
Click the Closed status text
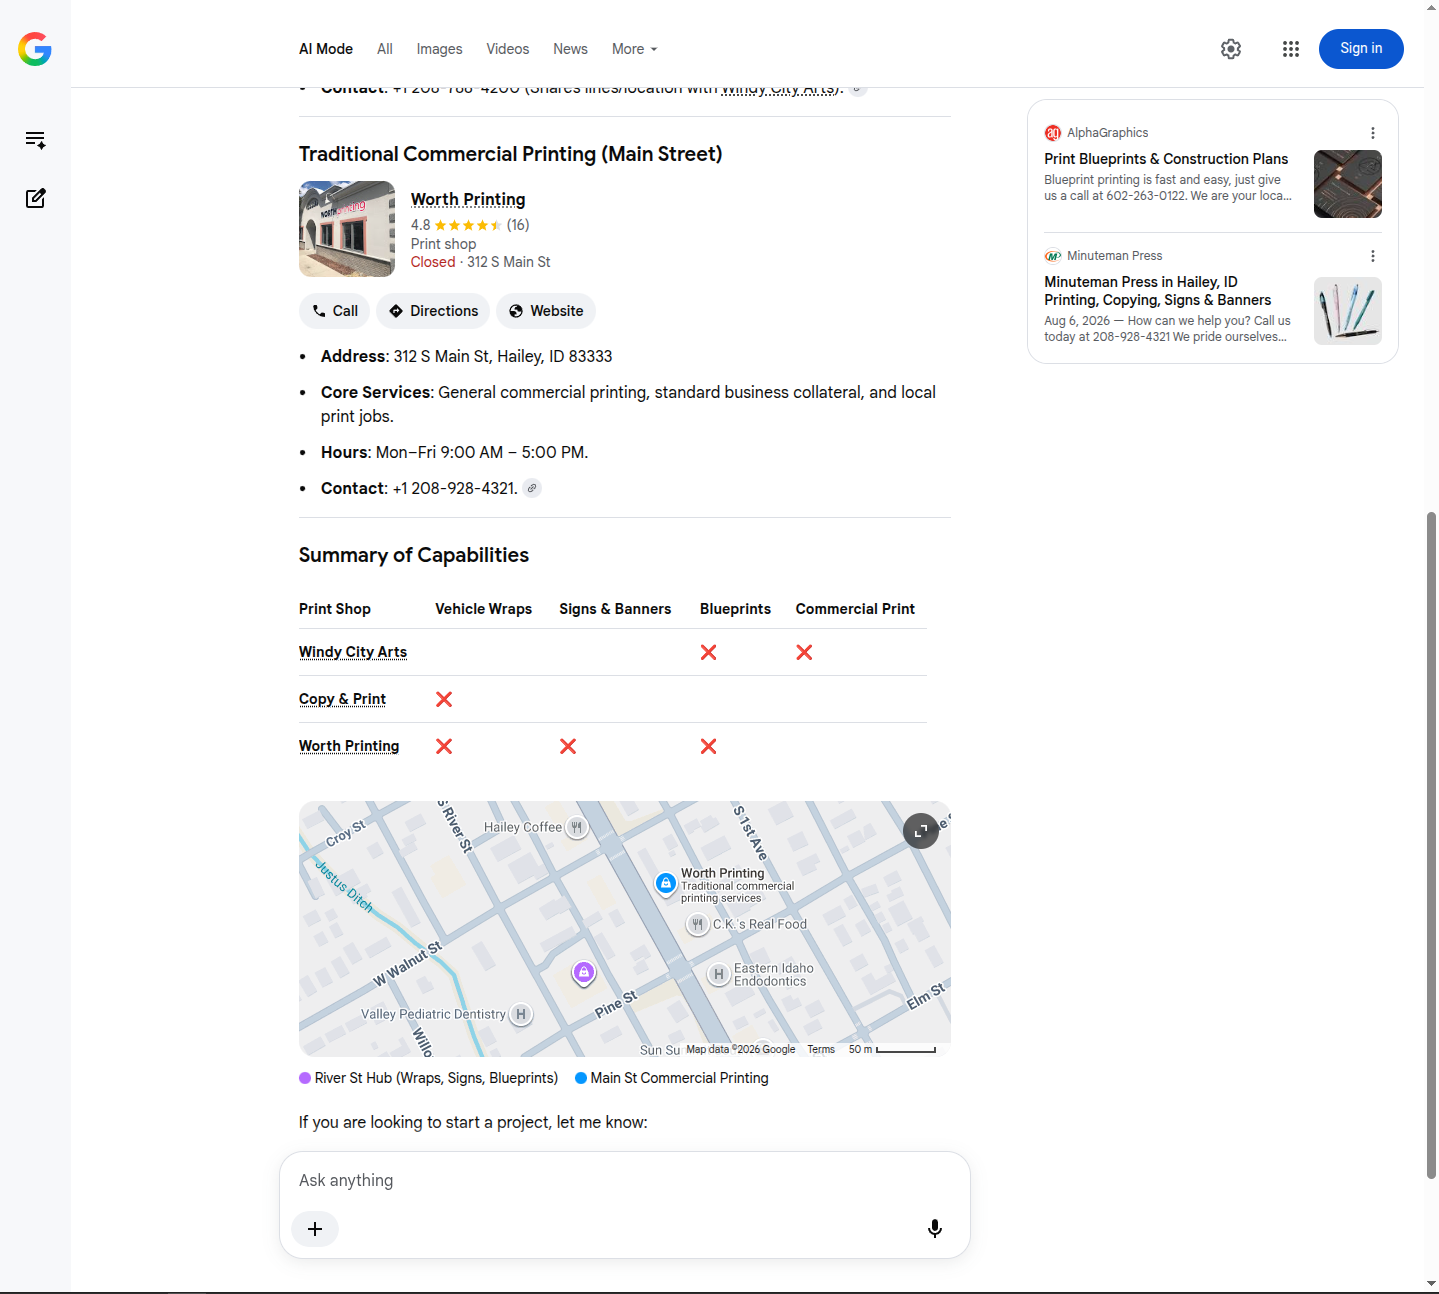coord(433,262)
